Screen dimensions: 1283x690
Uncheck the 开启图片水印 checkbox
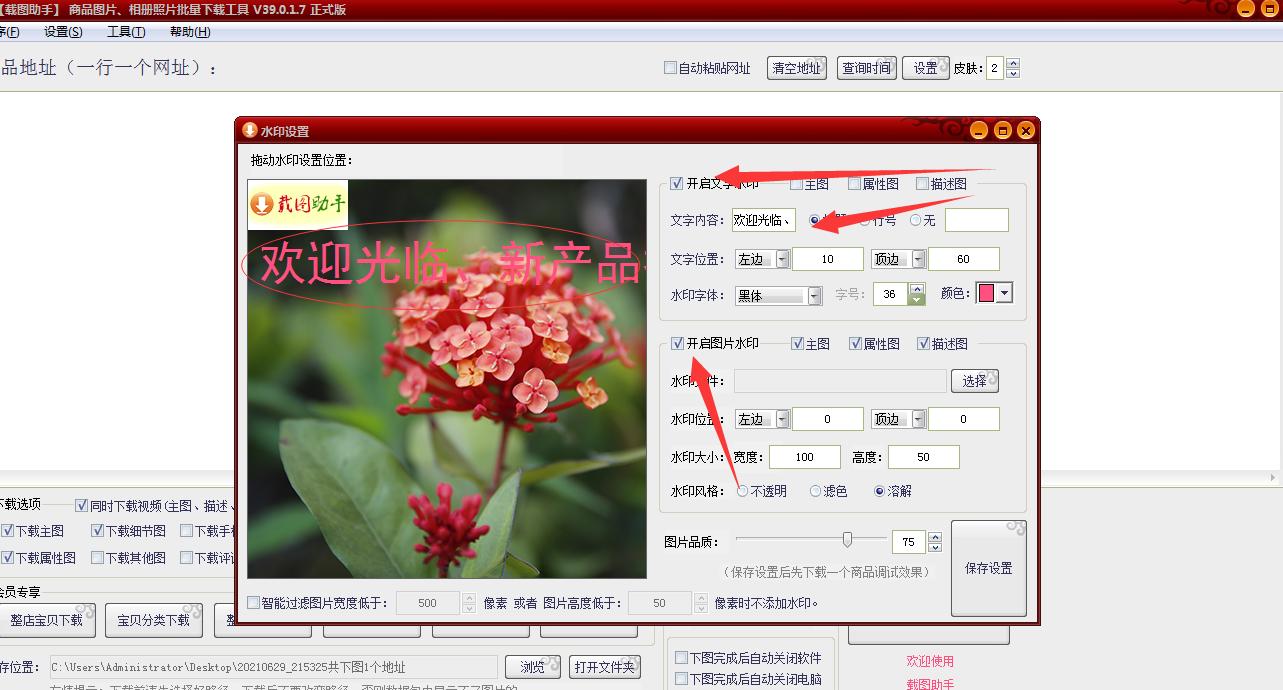point(677,343)
